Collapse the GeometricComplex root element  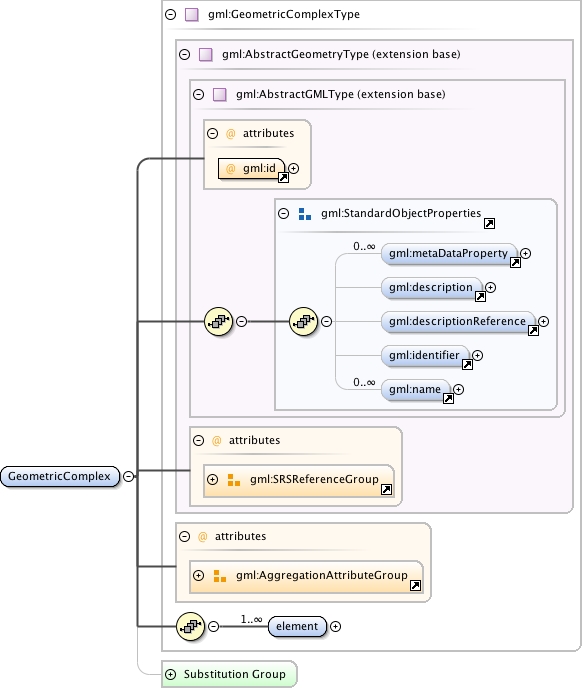click(x=128, y=476)
